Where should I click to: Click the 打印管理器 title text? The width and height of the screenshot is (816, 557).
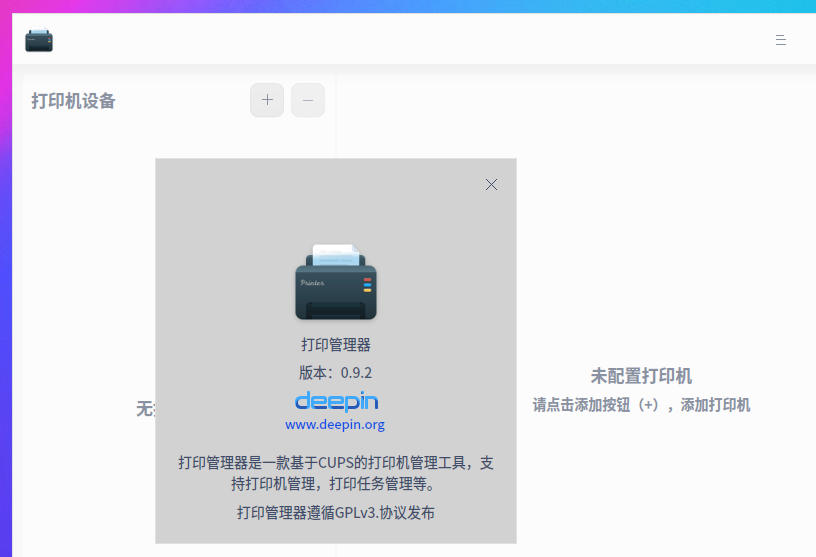pos(336,345)
